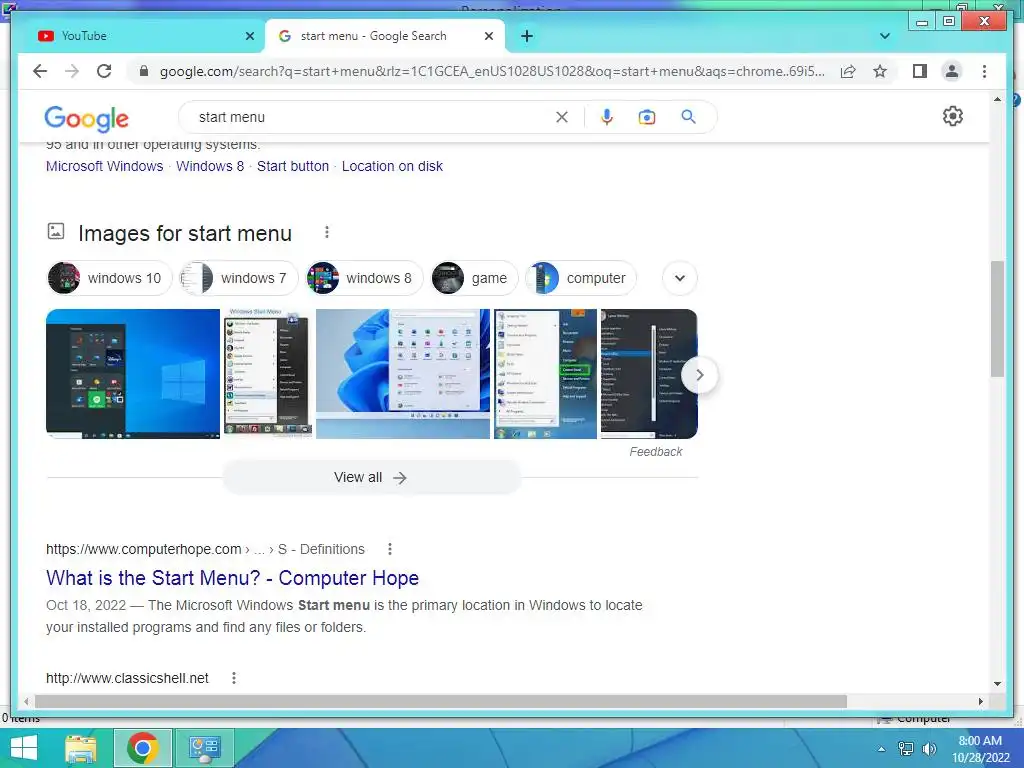Click the Chrome taskbar icon
Viewport: 1024px width, 768px height.
(x=143, y=748)
